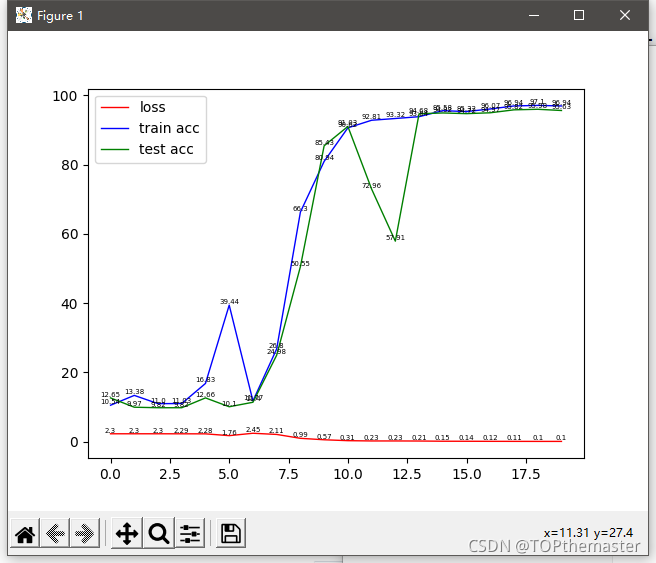Save the figure with the floppy icon
656x563 pixels.
pyautogui.click(x=231, y=533)
